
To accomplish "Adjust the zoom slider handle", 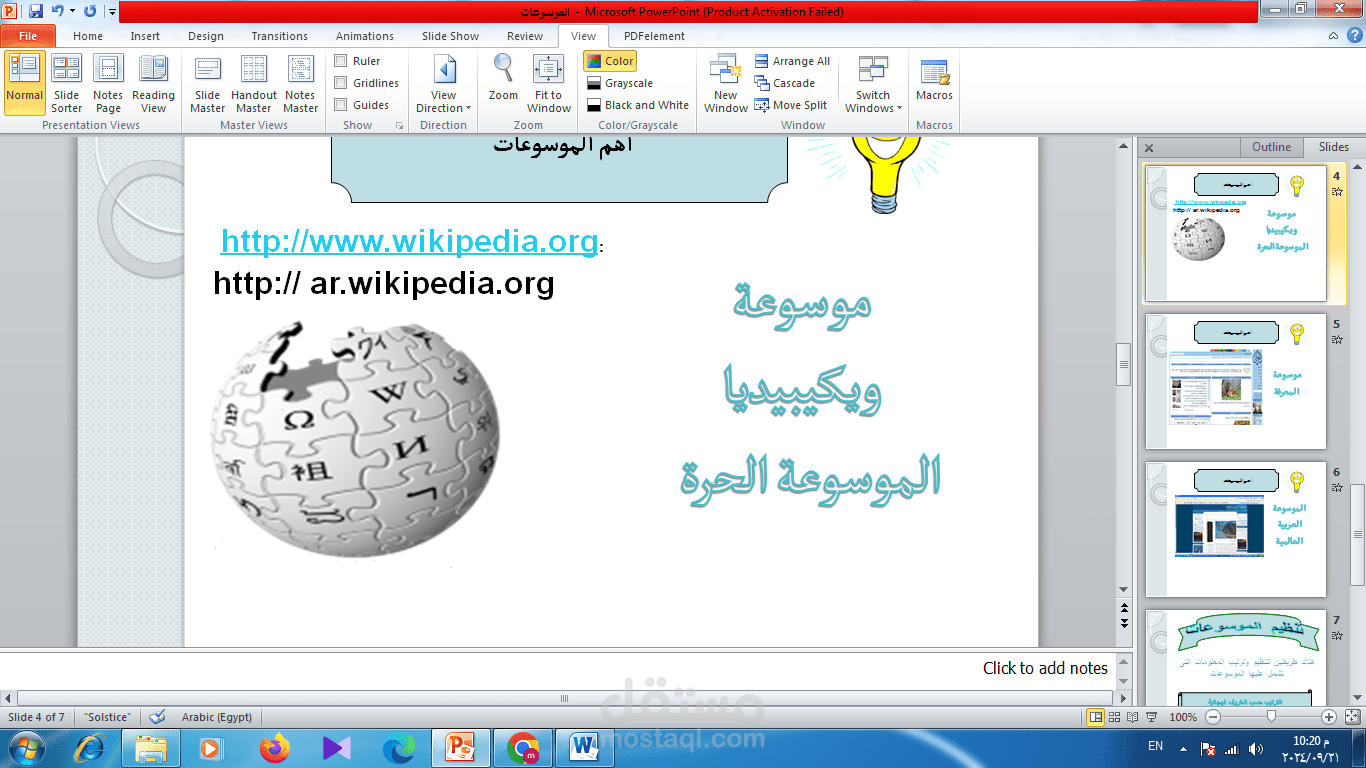I will pyautogui.click(x=1271, y=717).
